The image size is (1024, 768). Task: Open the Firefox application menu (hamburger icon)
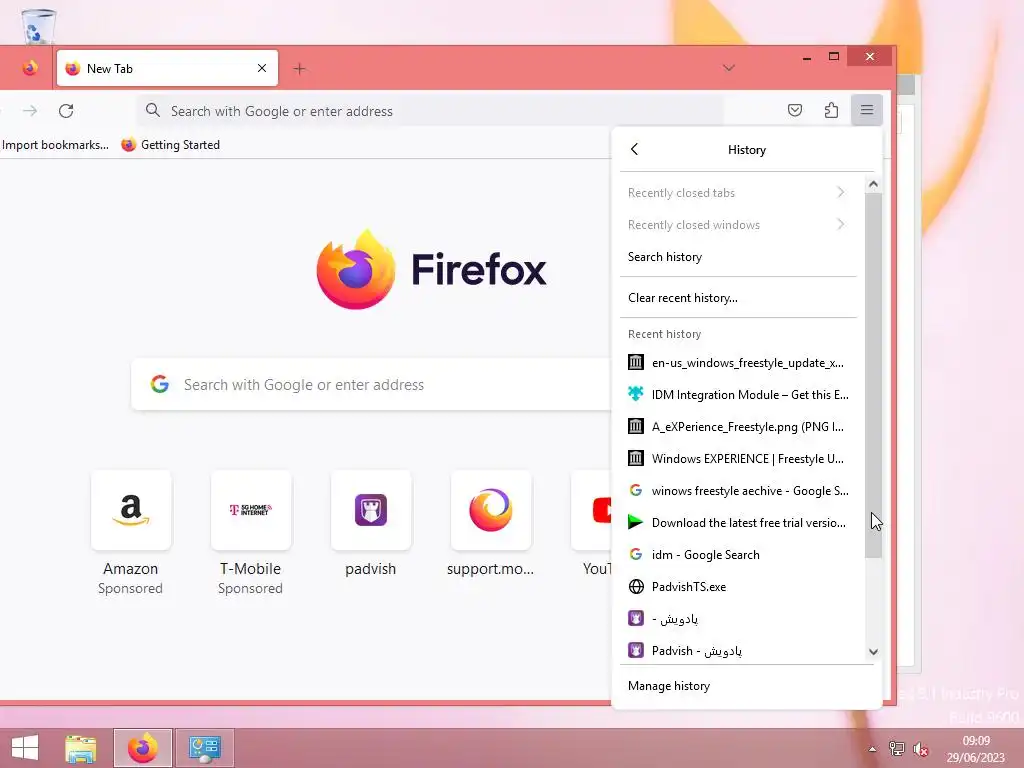point(867,110)
